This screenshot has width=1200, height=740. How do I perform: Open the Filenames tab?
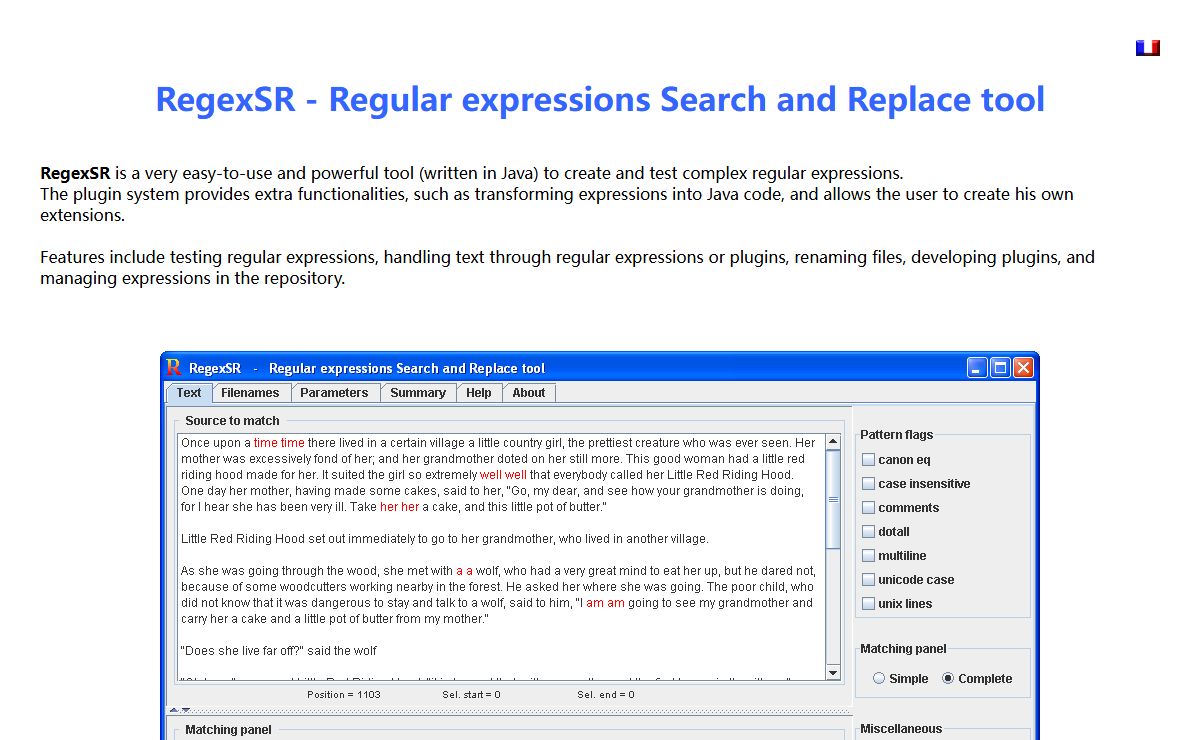click(x=250, y=393)
